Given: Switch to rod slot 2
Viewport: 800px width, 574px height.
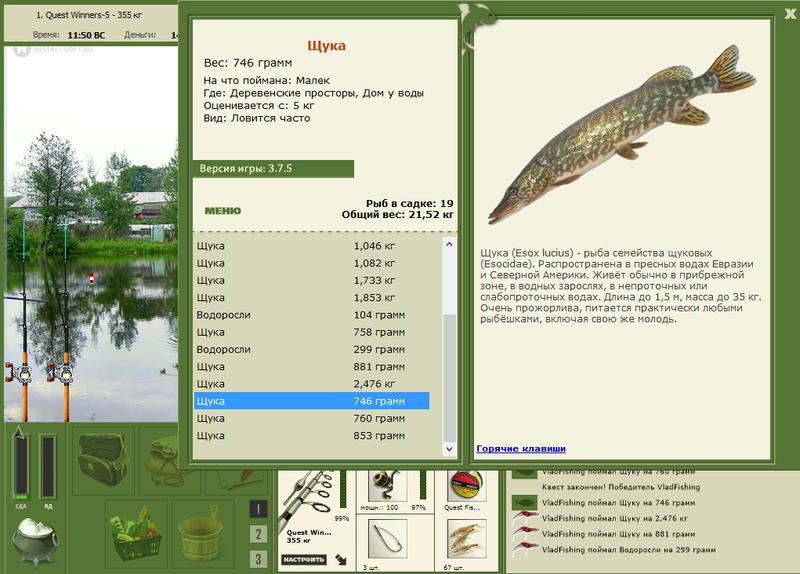Looking at the screenshot, I should click(x=258, y=534).
